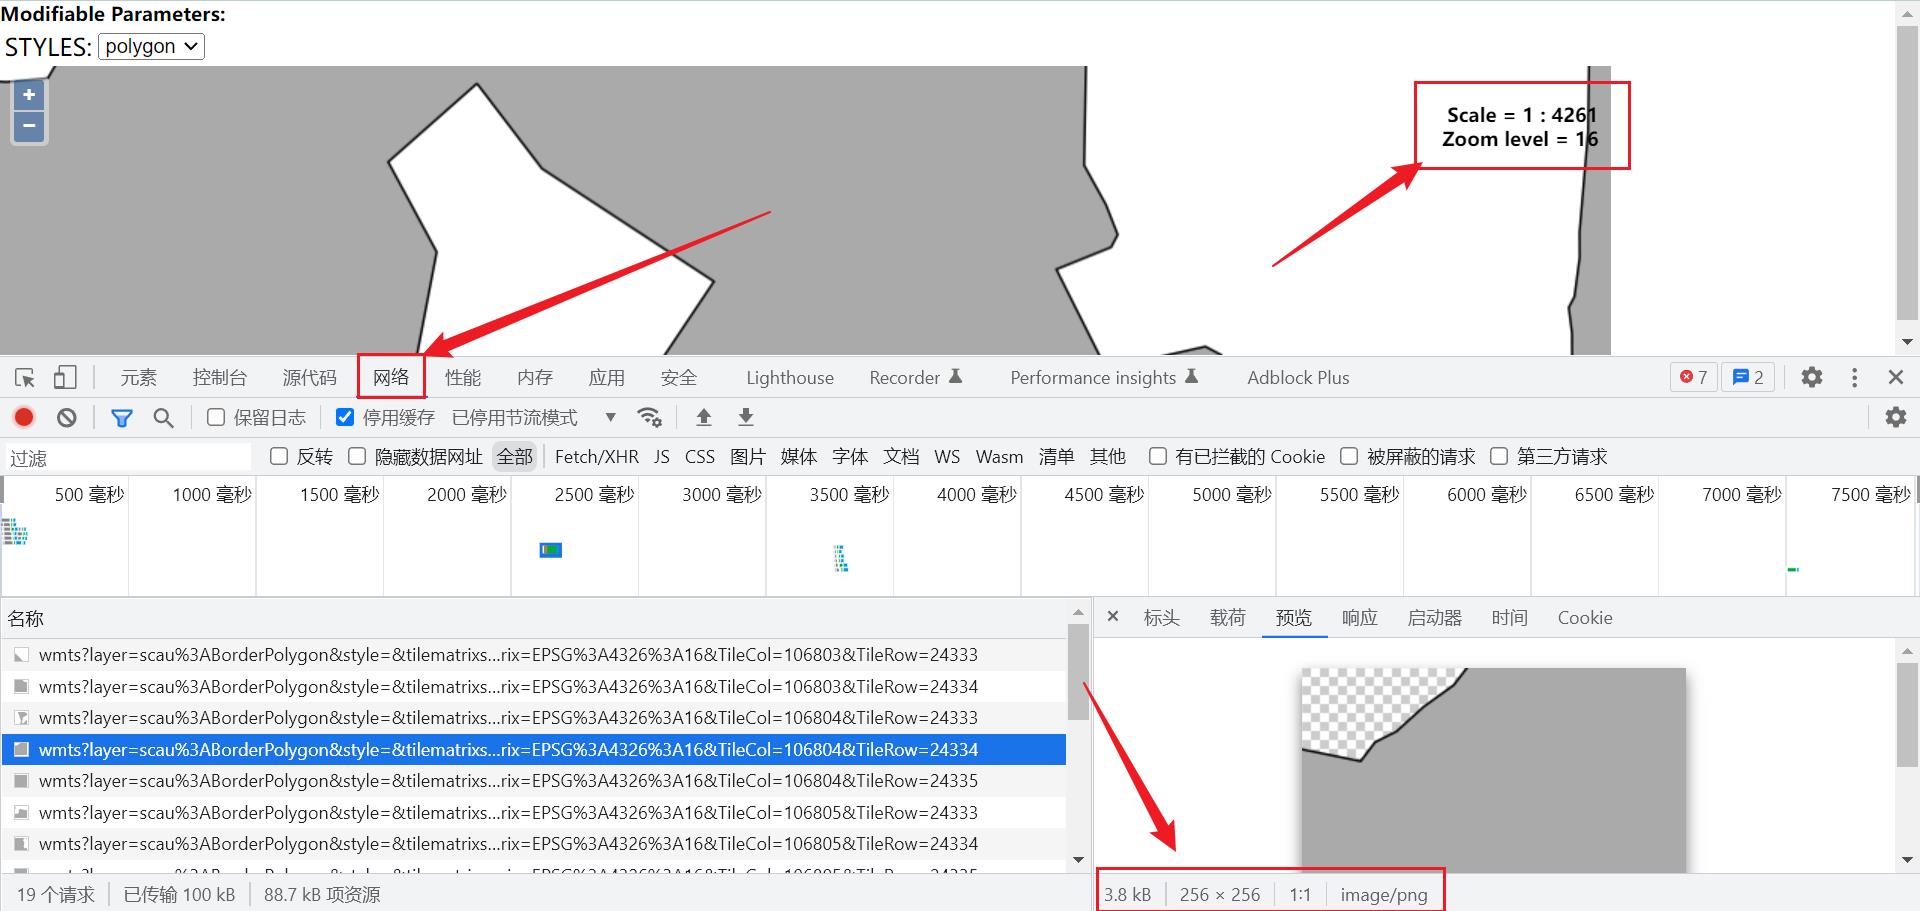Image resolution: width=1920 pixels, height=911 pixels.
Task: Filter requests by CSS
Action: point(700,456)
